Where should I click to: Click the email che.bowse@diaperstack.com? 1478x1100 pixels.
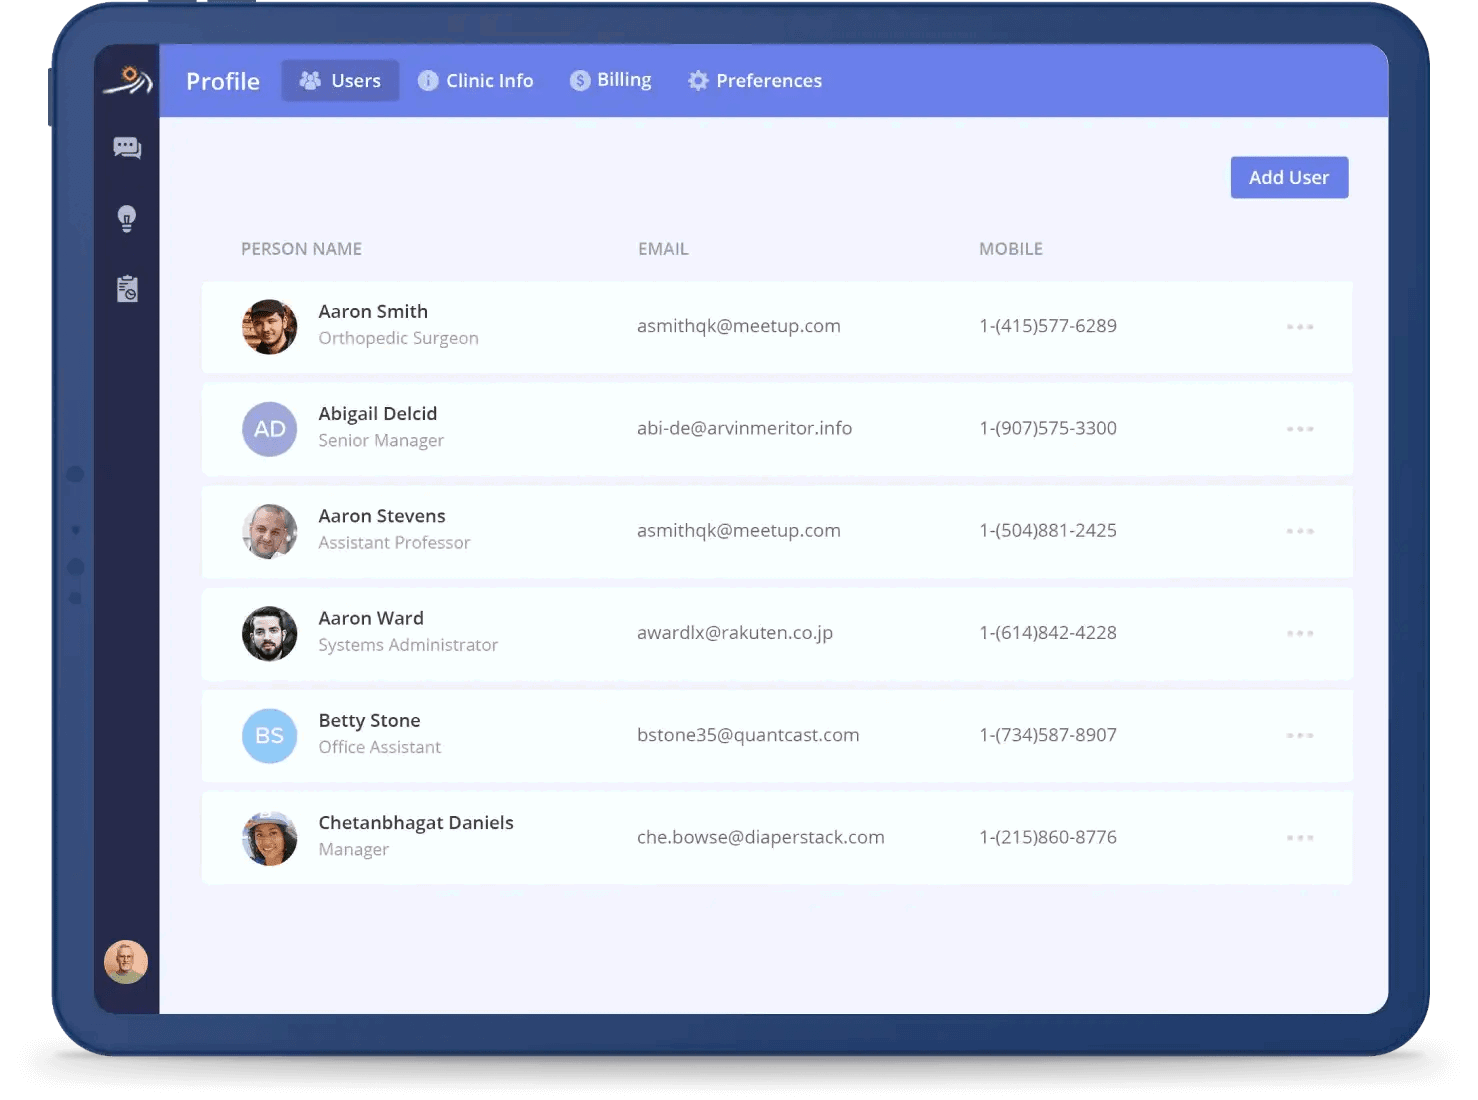click(761, 838)
